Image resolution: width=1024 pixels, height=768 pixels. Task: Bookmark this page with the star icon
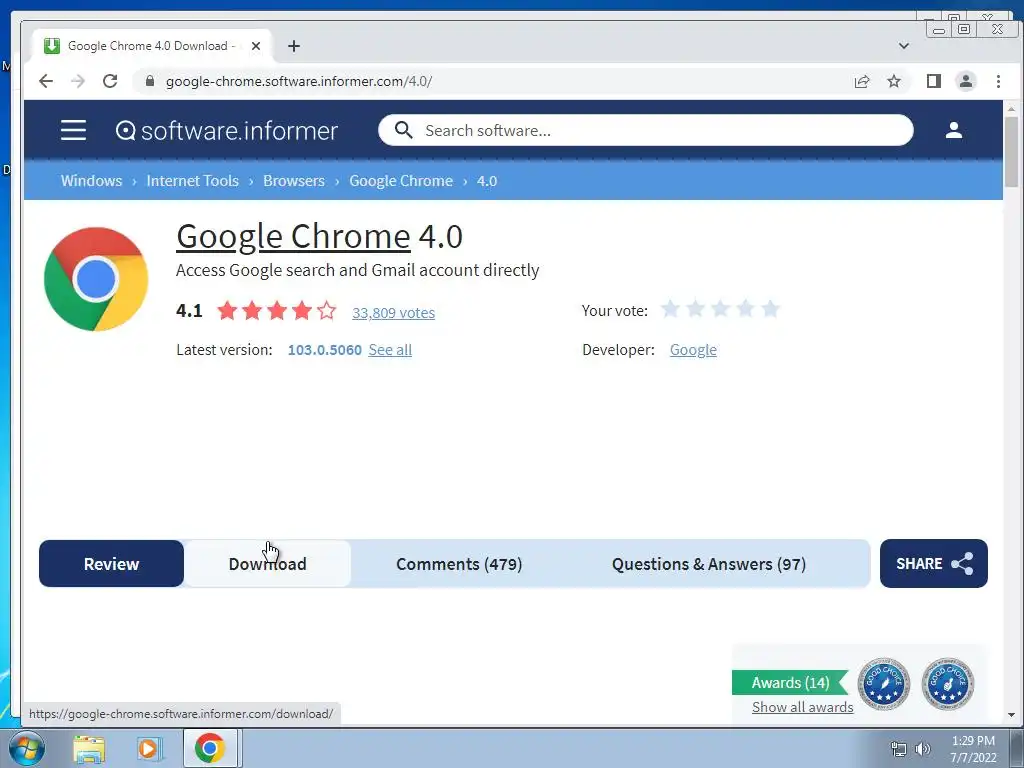pyautogui.click(x=894, y=81)
